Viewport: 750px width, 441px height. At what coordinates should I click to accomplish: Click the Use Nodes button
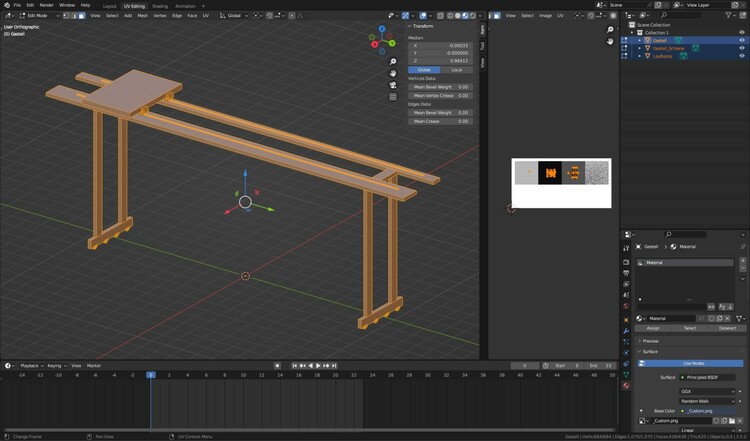(x=693, y=363)
